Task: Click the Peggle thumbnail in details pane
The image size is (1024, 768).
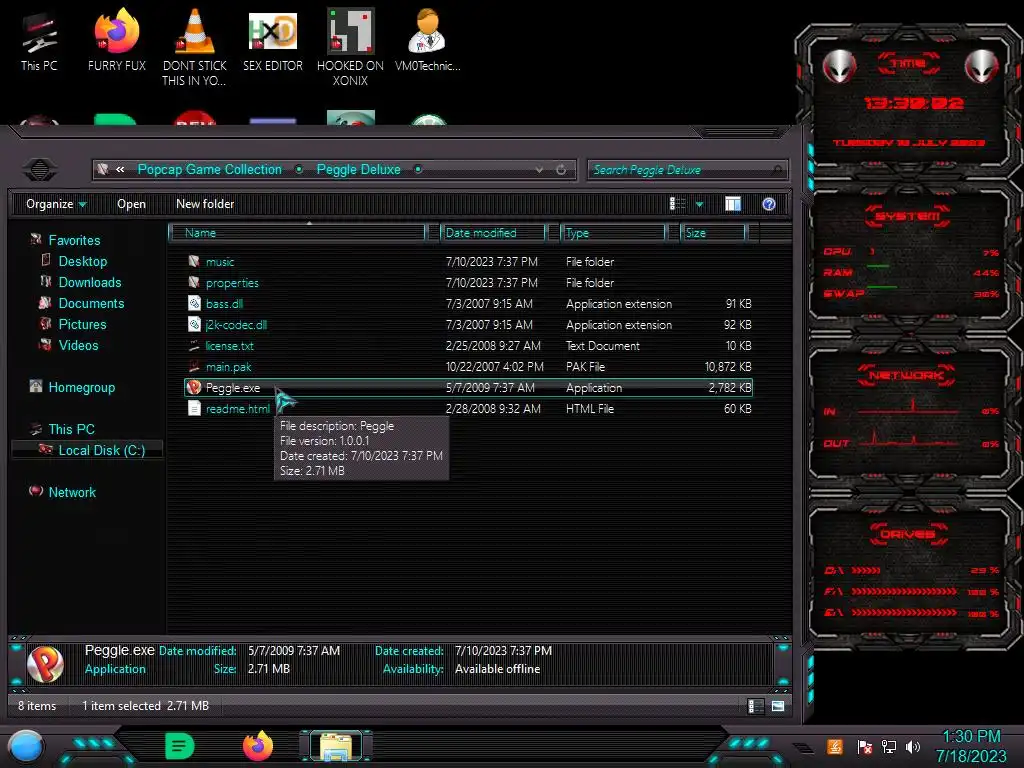Action: pos(45,664)
